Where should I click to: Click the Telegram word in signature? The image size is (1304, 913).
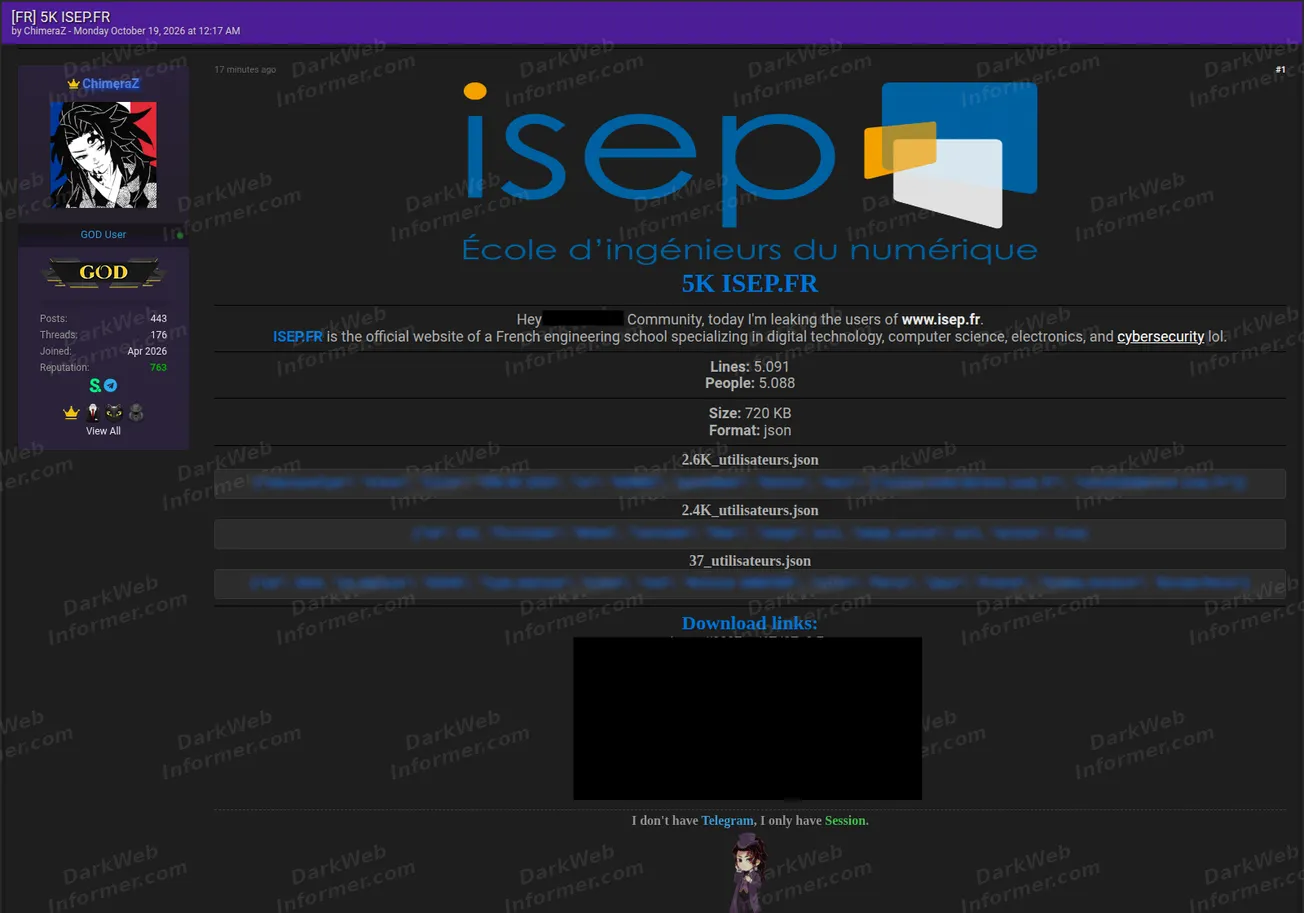click(x=727, y=821)
